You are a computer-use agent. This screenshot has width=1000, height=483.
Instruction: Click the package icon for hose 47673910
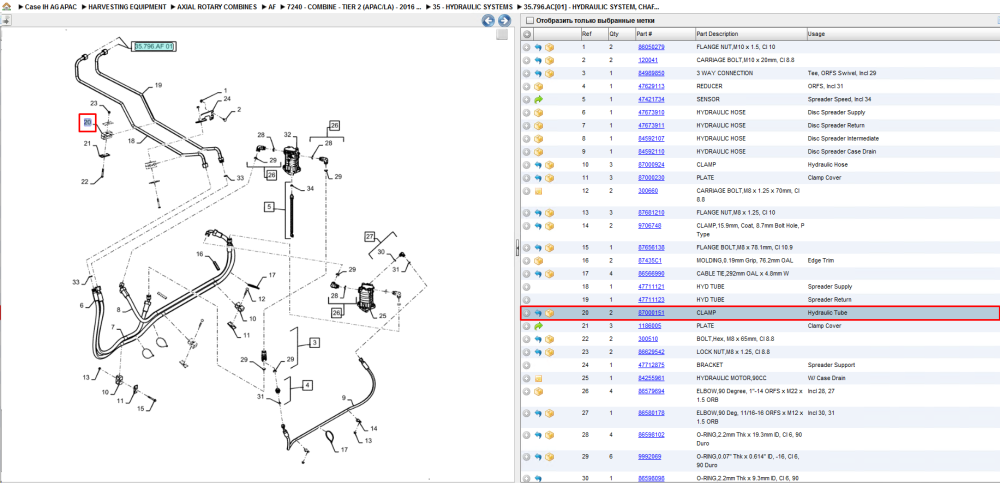pos(538,112)
